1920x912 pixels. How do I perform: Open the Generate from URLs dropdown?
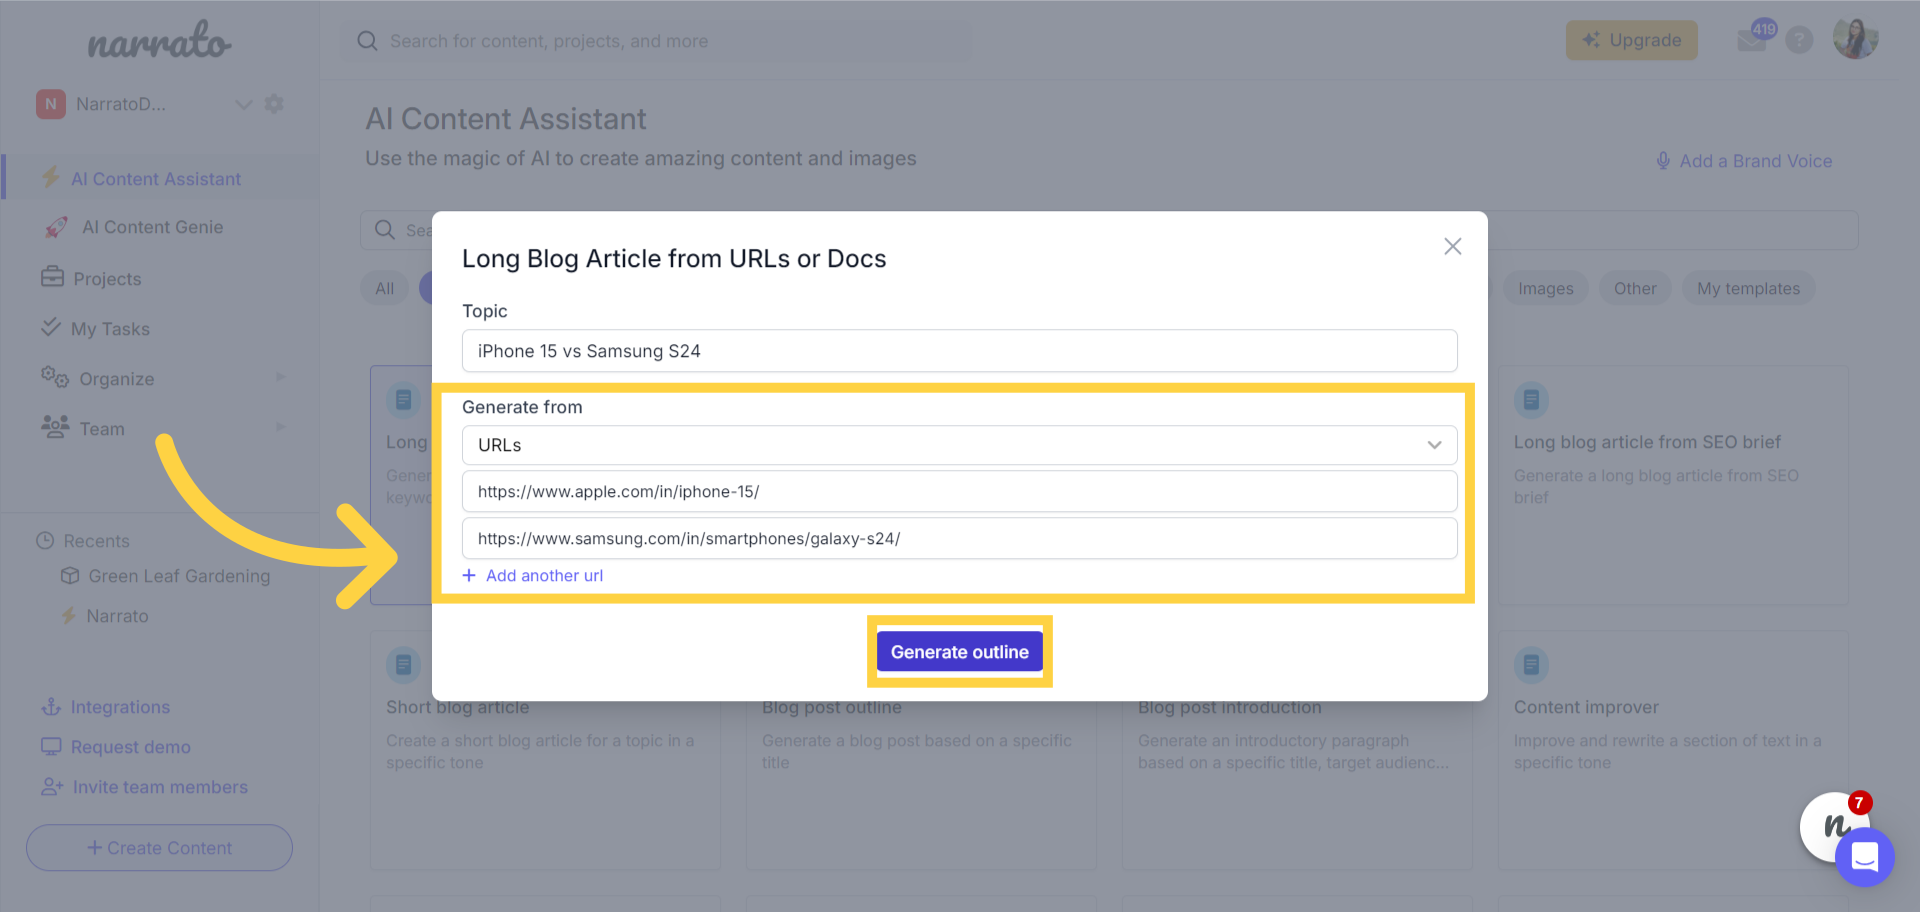click(959, 445)
